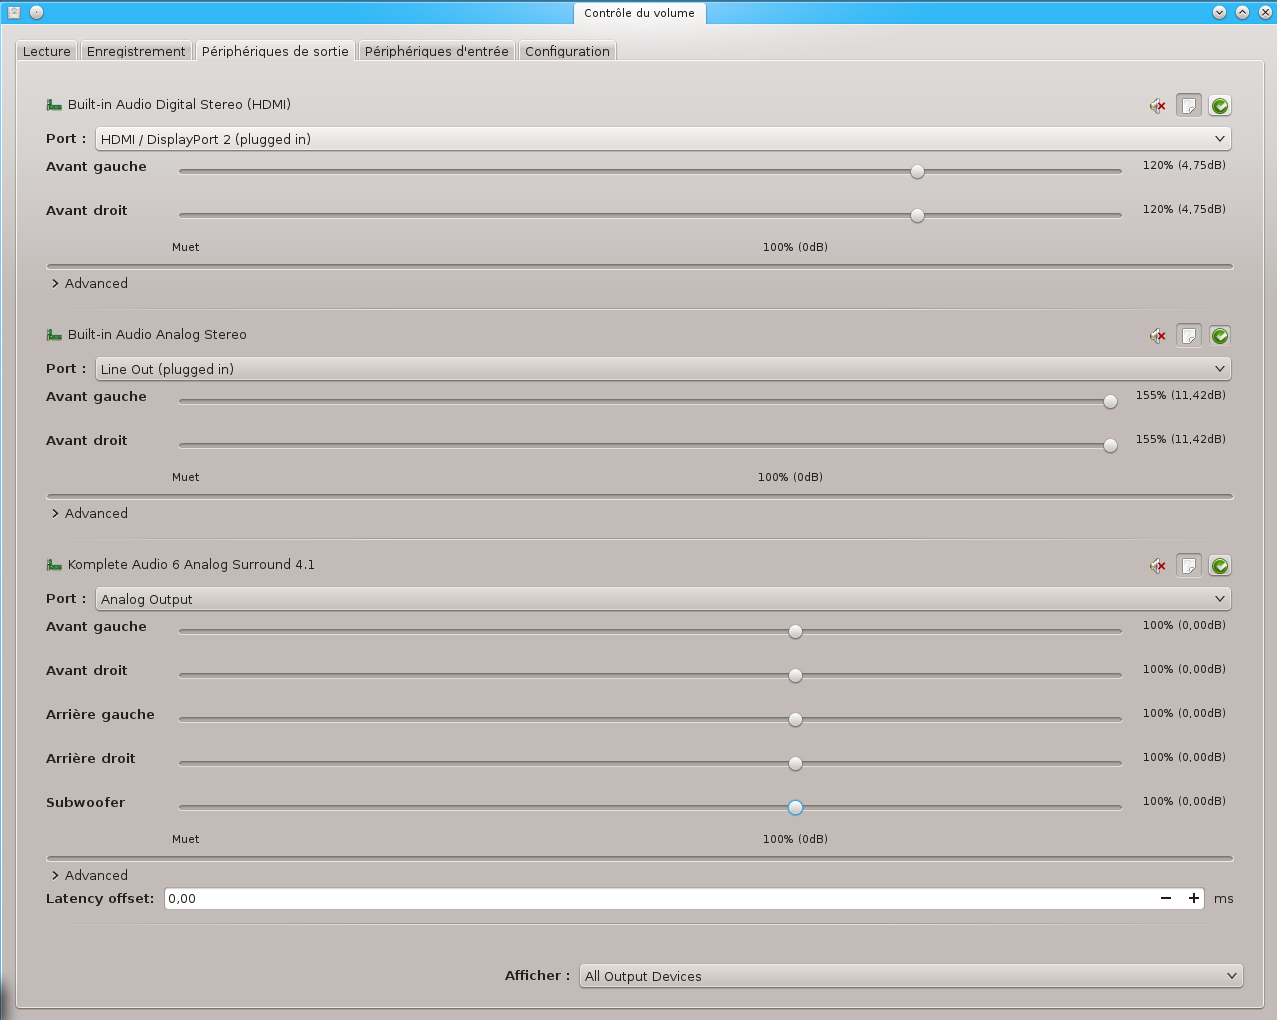Open the All Output Devices filter dropdown
Viewport: 1277px width, 1020px height.
[x=911, y=976]
